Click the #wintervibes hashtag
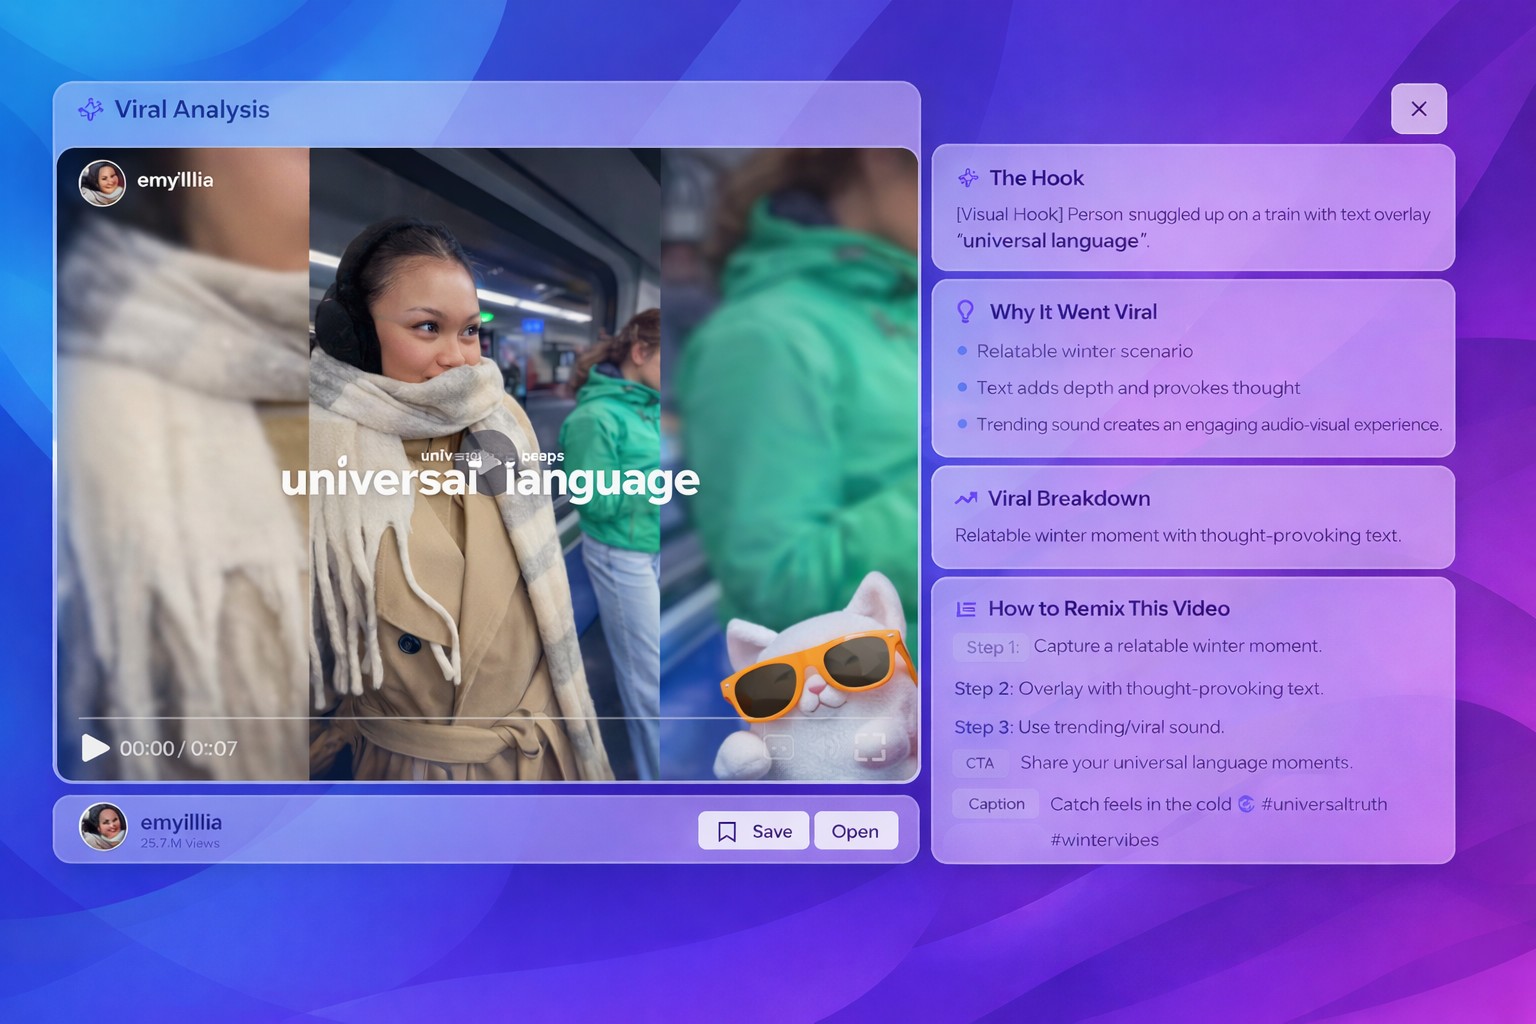 (1104, 840)
